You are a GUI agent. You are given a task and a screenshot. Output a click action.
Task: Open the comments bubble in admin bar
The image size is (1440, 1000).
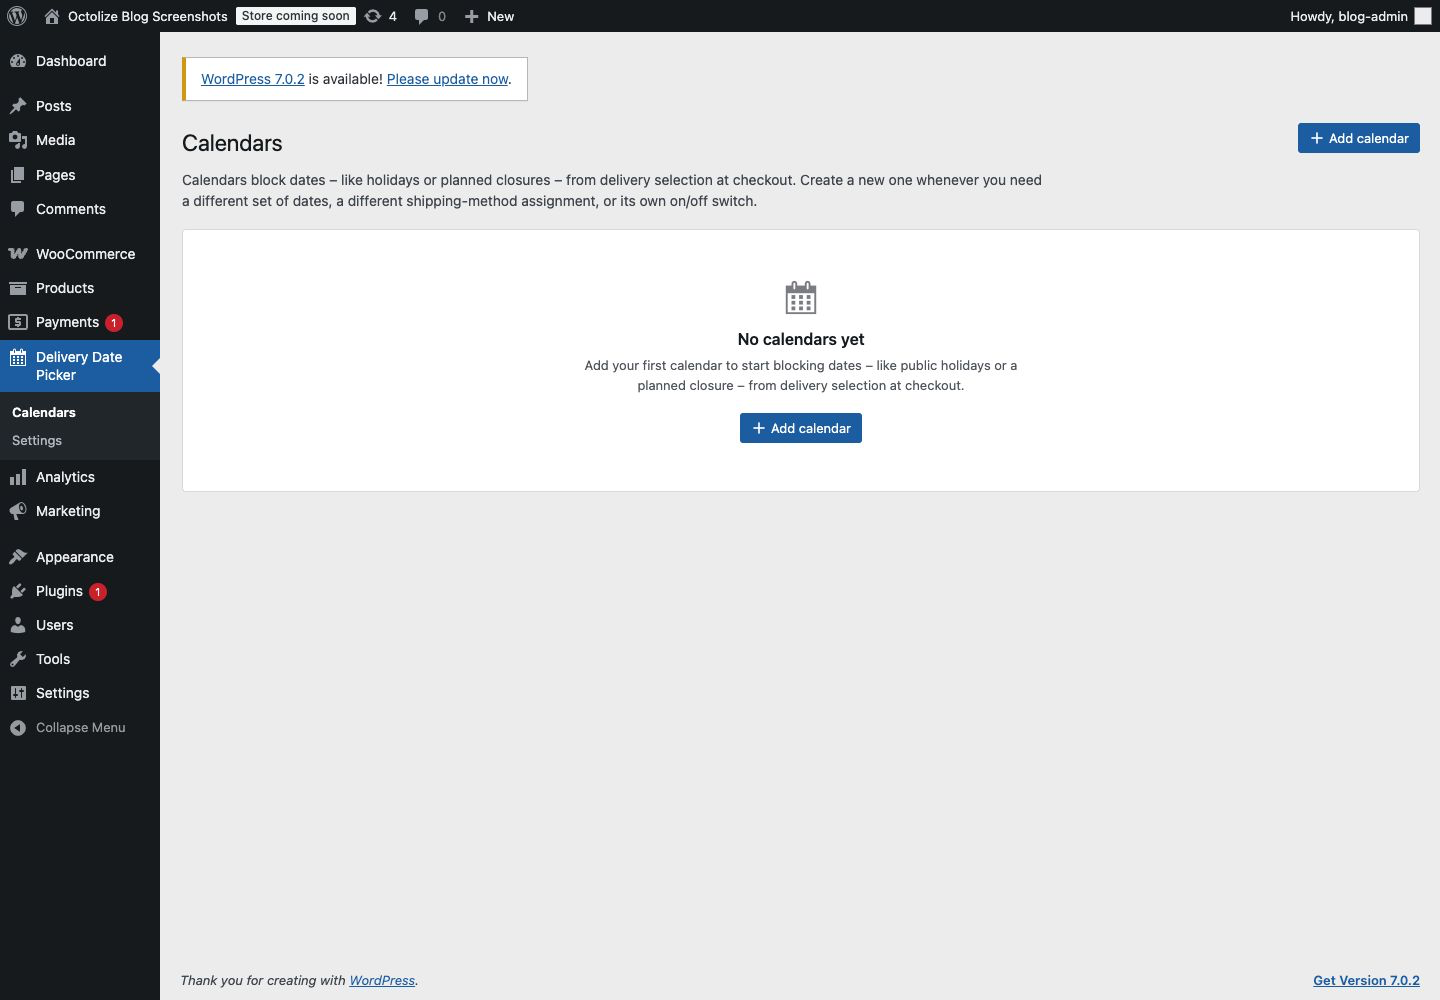click(422, 16)
